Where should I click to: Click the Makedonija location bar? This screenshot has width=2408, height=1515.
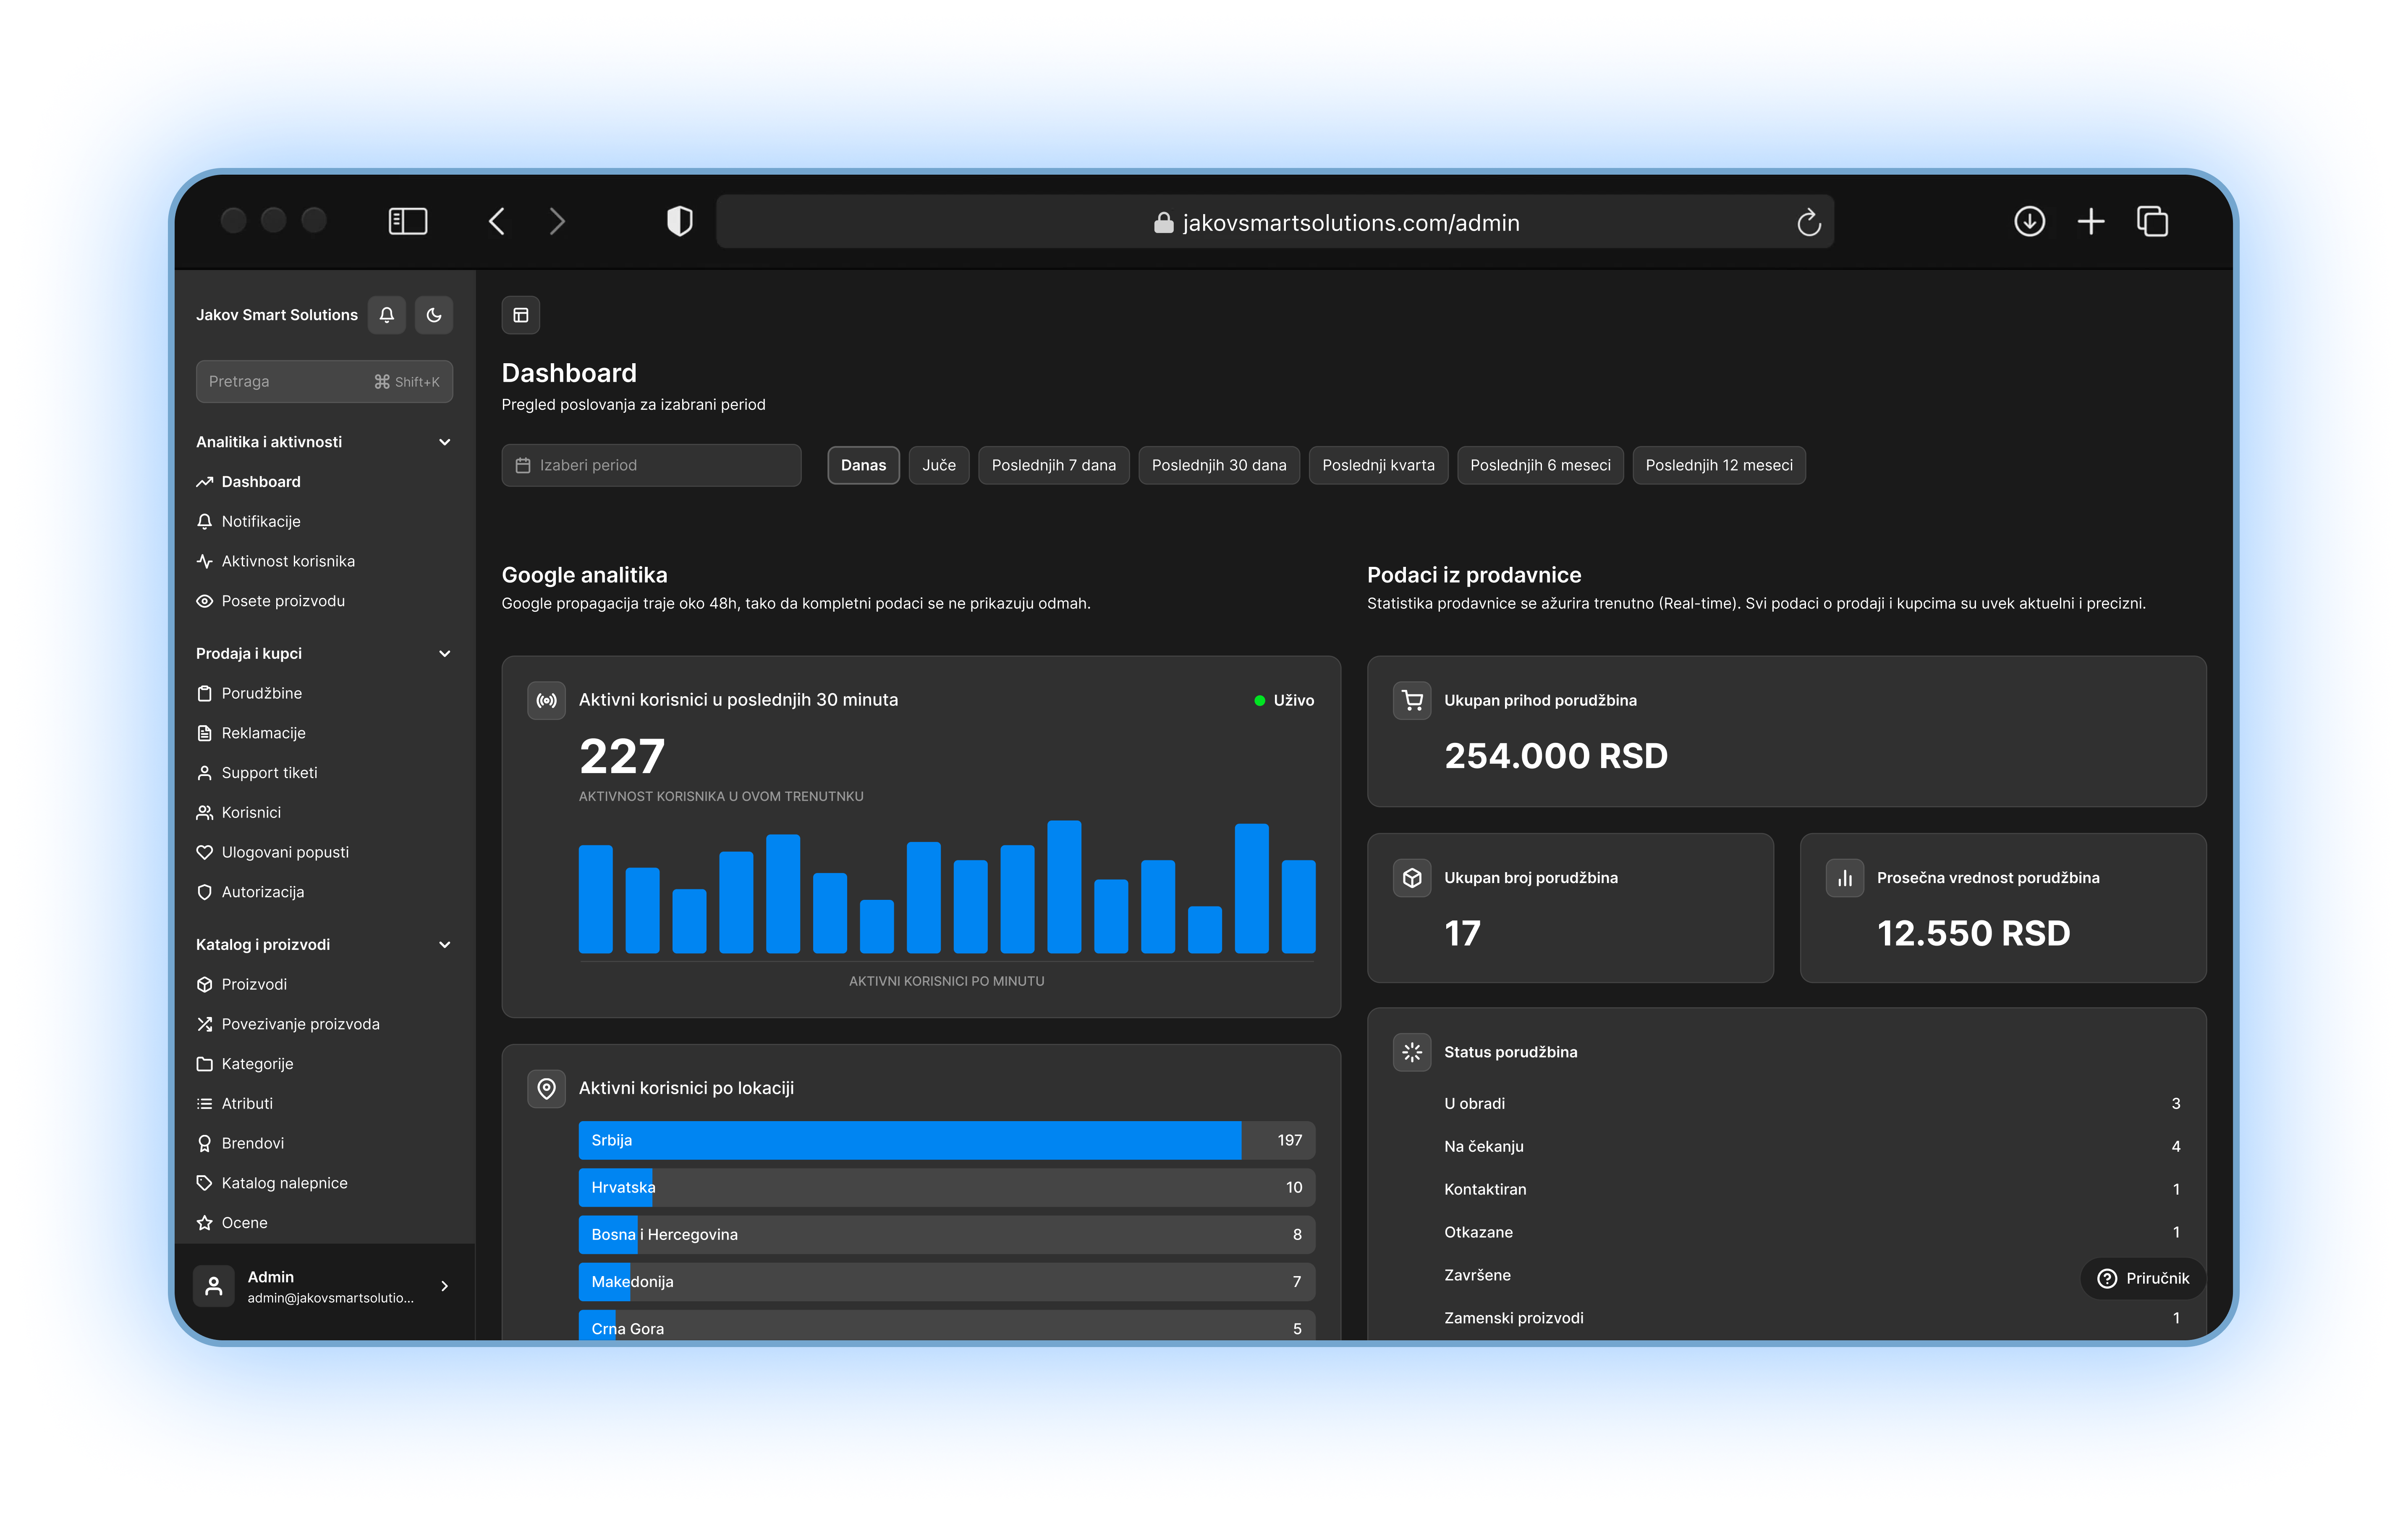pos(947,1282)
